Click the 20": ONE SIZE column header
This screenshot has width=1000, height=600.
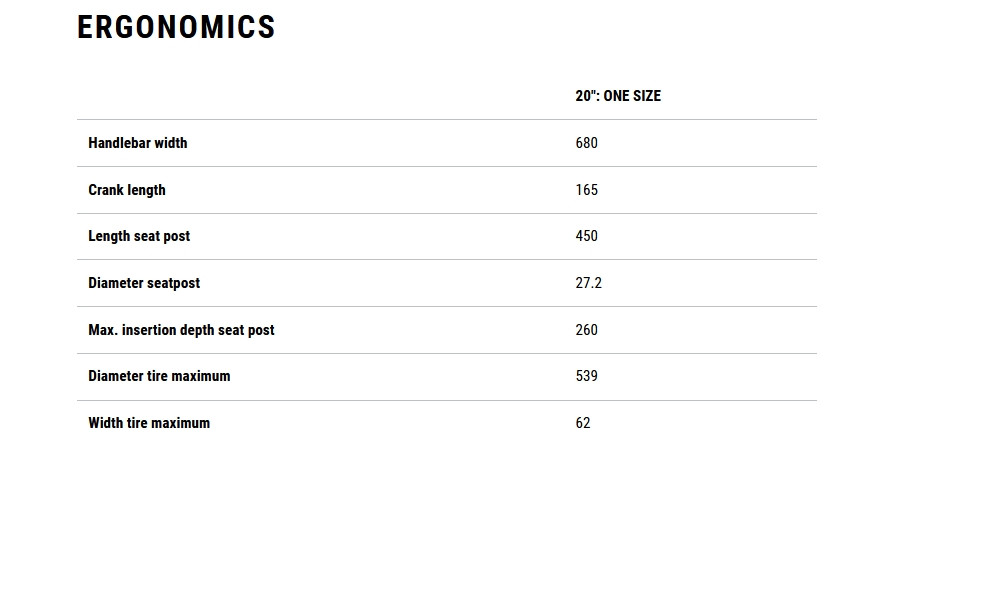[x=618, y=96]
